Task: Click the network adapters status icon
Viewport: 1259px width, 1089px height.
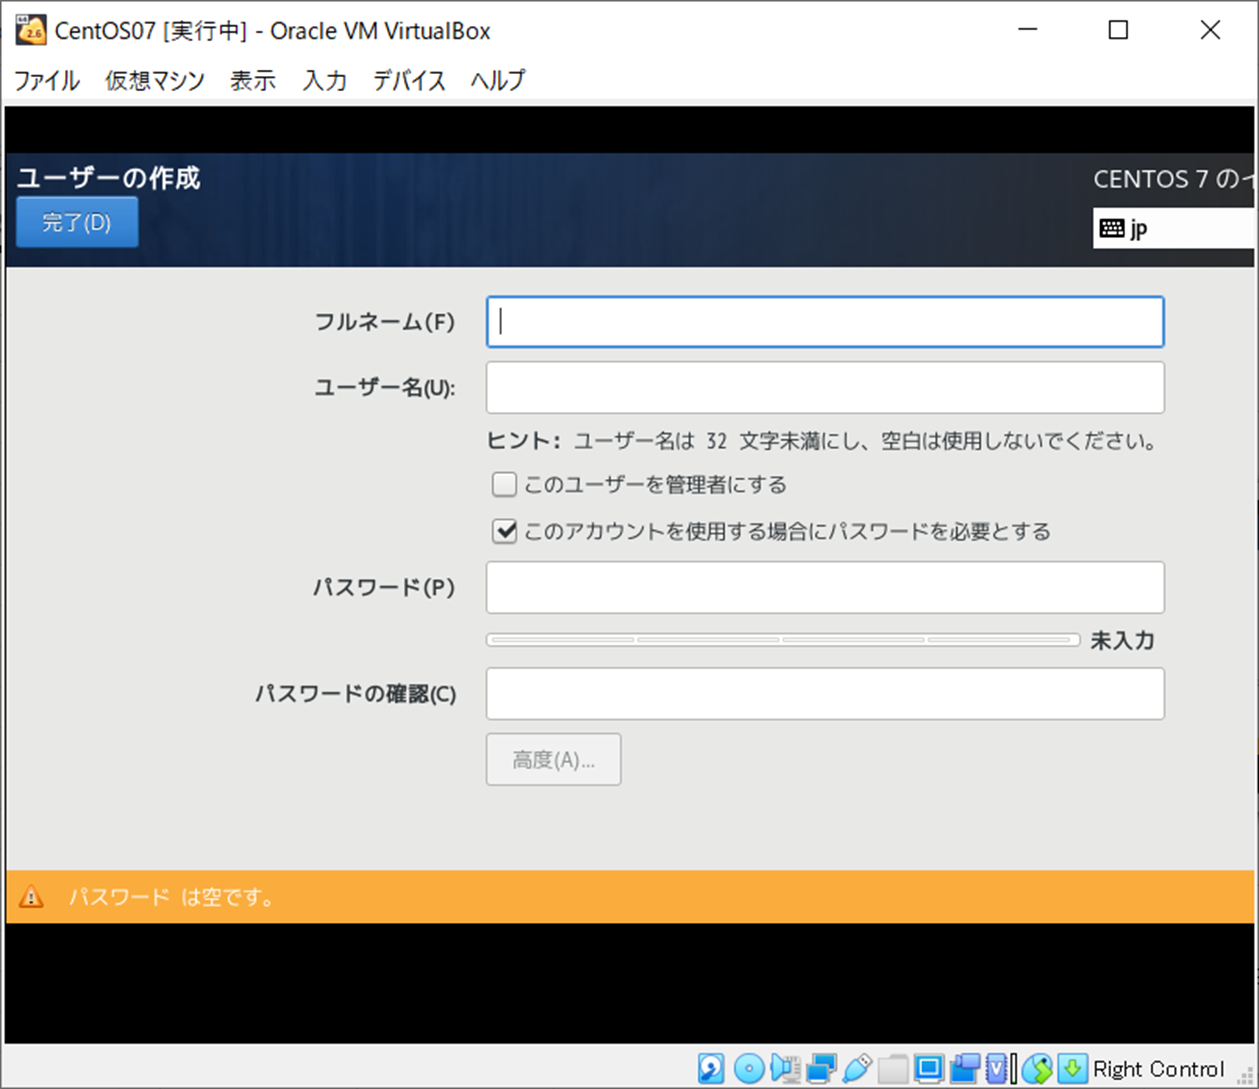Action: (821, 1069)
